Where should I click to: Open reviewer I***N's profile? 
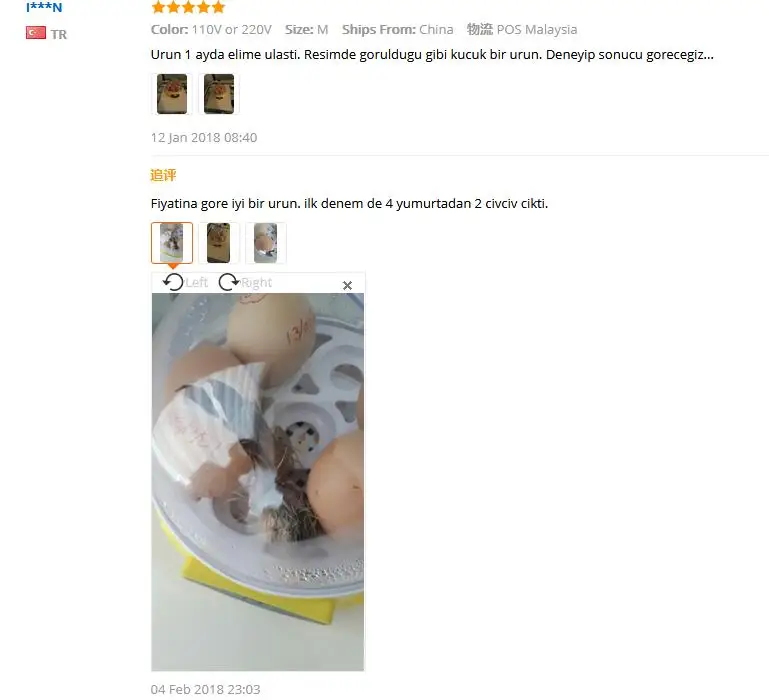click(44, 7)
